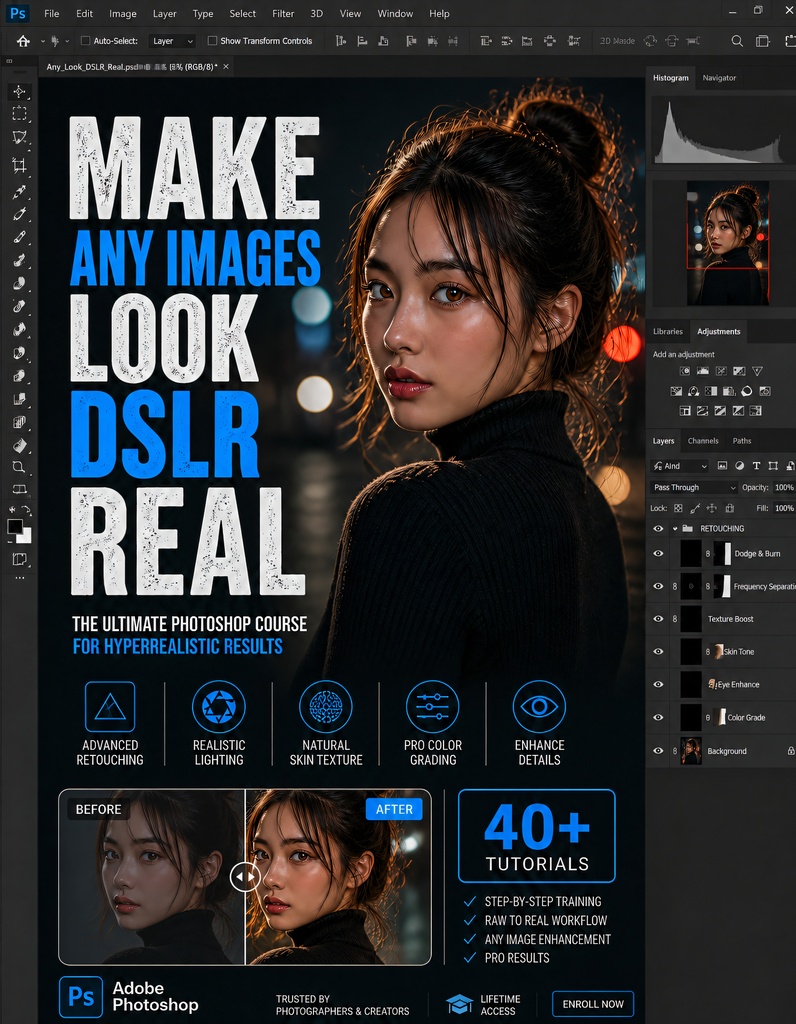Screen dimensions: 796x1024
Task: Click the ENROLL NOW button on canvas
Action: click(593, 1004)
